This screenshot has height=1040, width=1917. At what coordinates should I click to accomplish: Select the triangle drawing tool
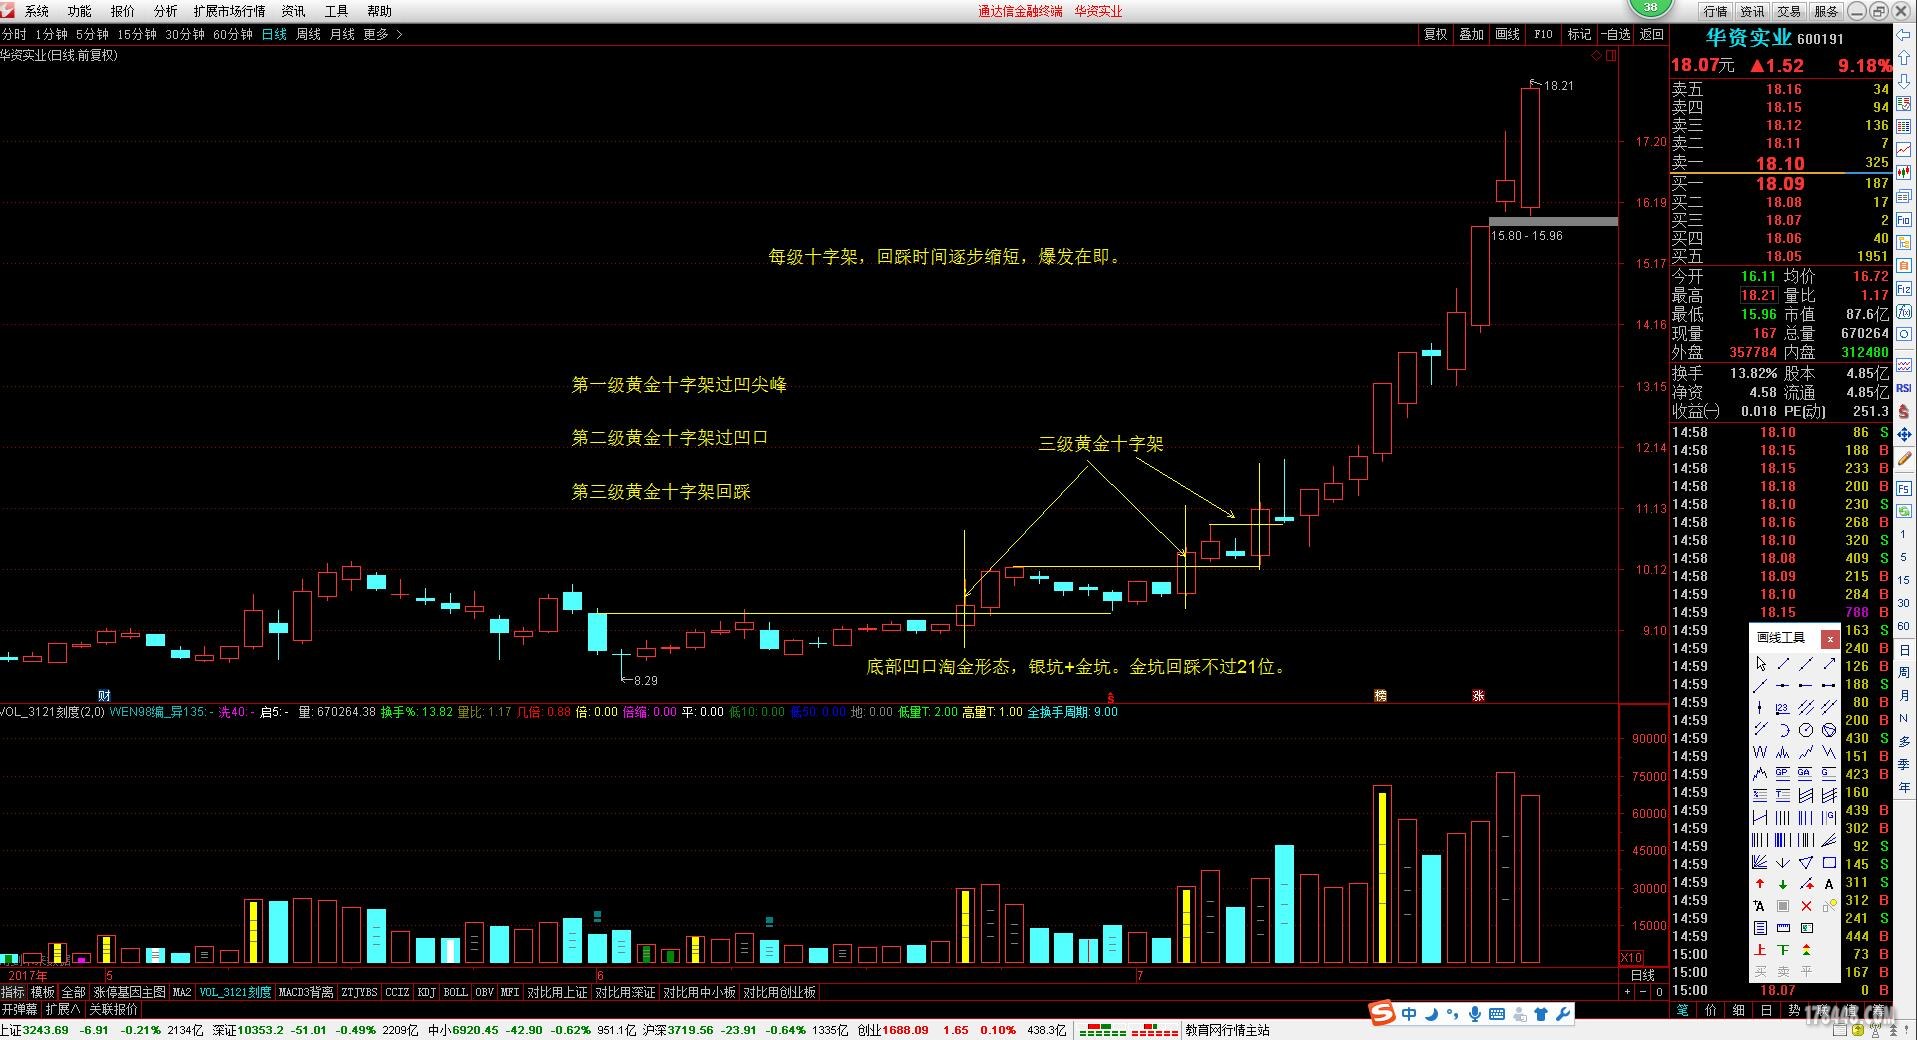[1806, 863]
